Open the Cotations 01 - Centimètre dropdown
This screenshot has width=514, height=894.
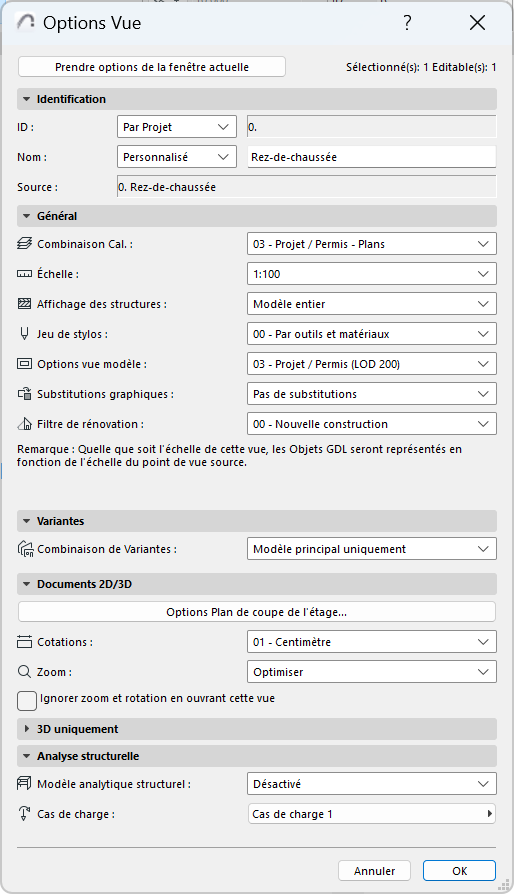(372, 642)
